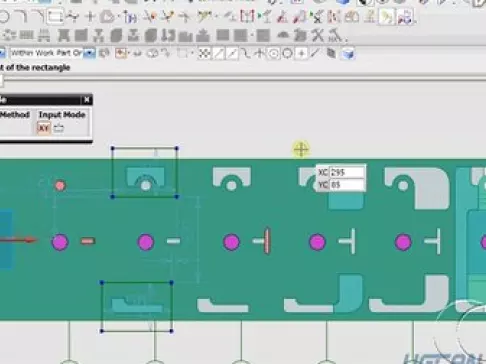
Task: Click into the YC coordinate field
Action: point(346,185)
